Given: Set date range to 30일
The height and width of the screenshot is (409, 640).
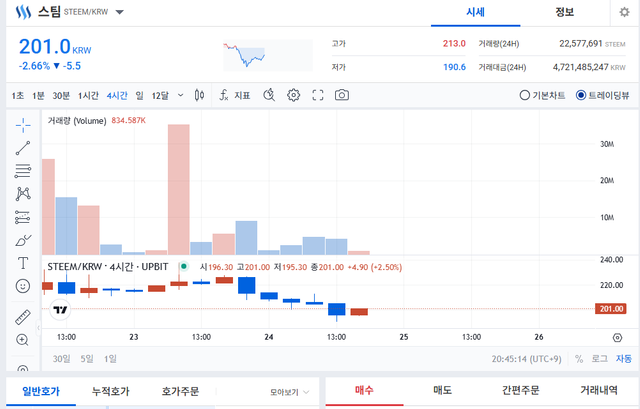Looking at the screenshot, I should click(x=61, y=359).
